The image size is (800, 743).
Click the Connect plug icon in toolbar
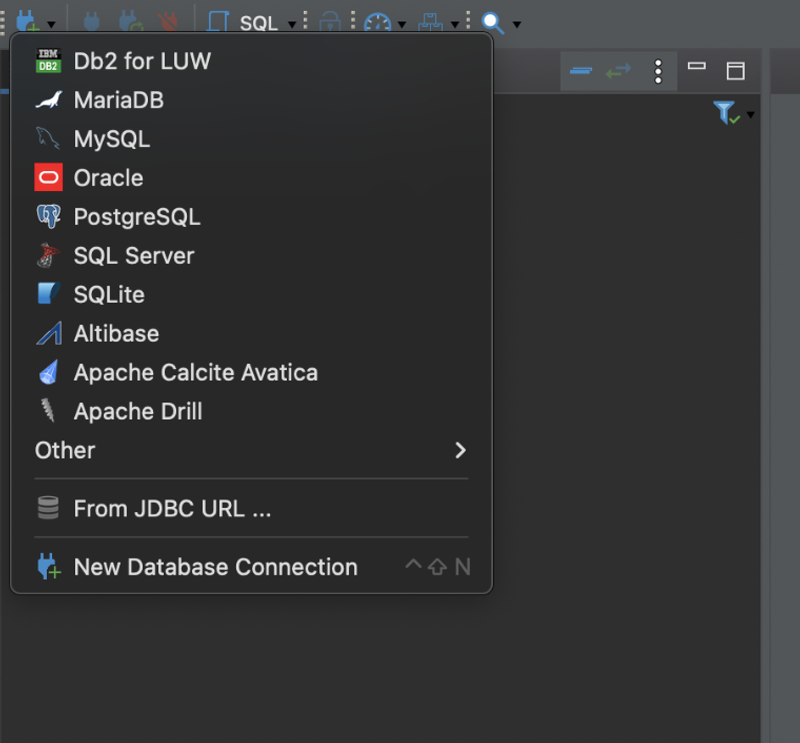(x=91, y=21)
